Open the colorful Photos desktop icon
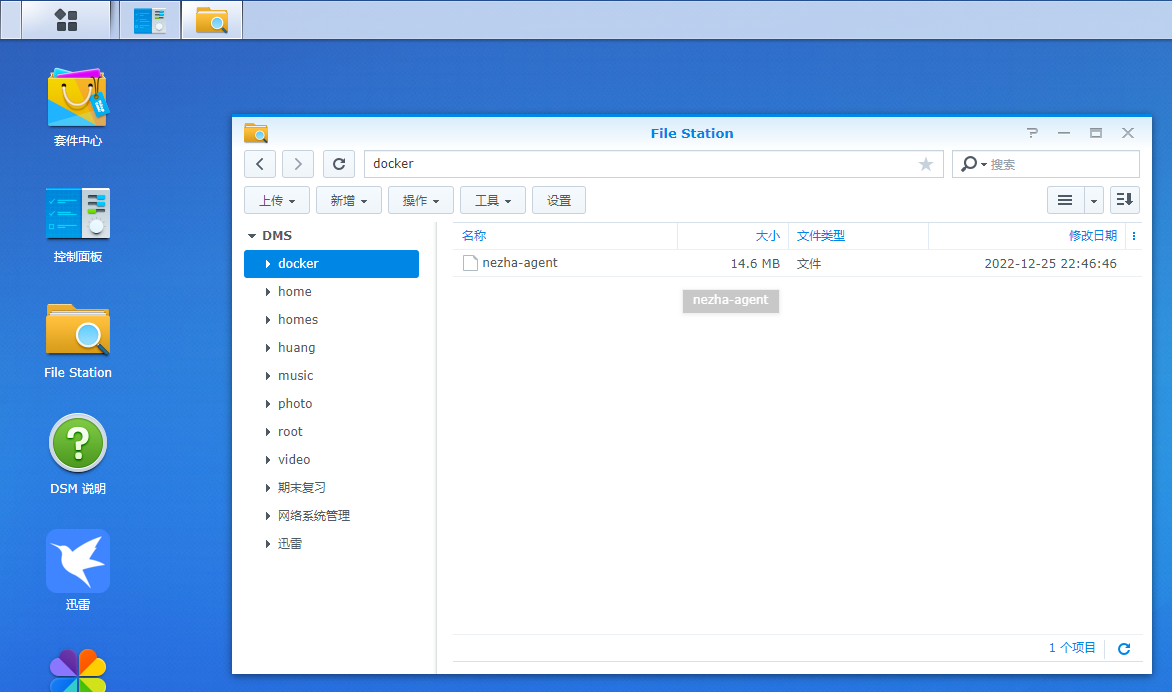The width and height of the screenshot is (1172, 692). 78,670
